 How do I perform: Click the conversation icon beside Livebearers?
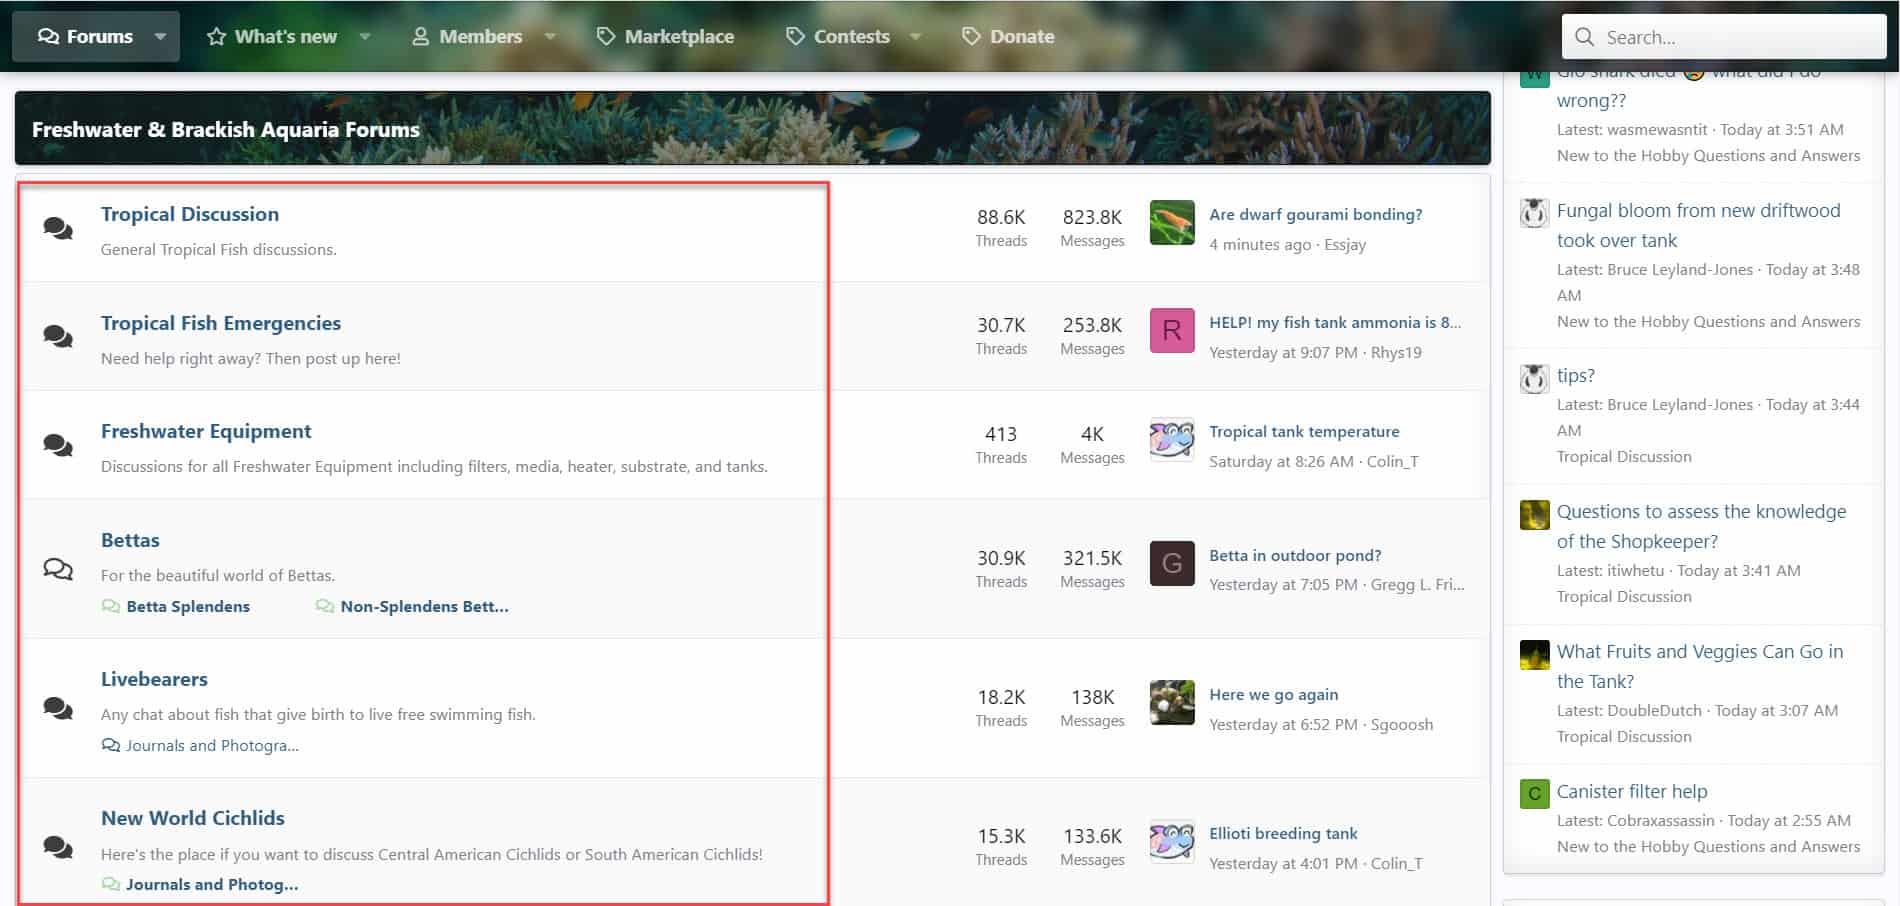[59, 707]
